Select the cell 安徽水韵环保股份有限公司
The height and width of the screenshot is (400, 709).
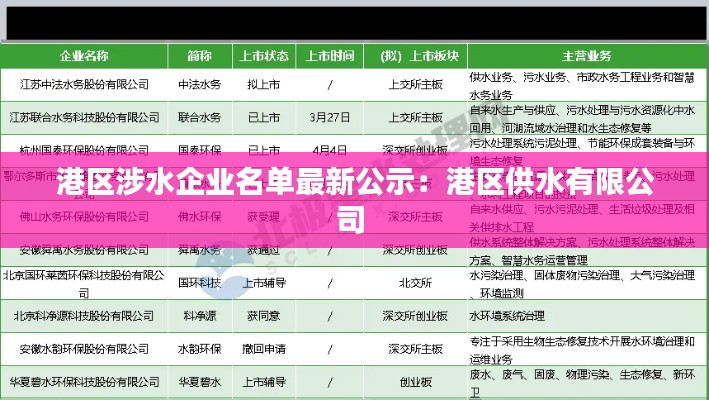(x=84, y=349)
